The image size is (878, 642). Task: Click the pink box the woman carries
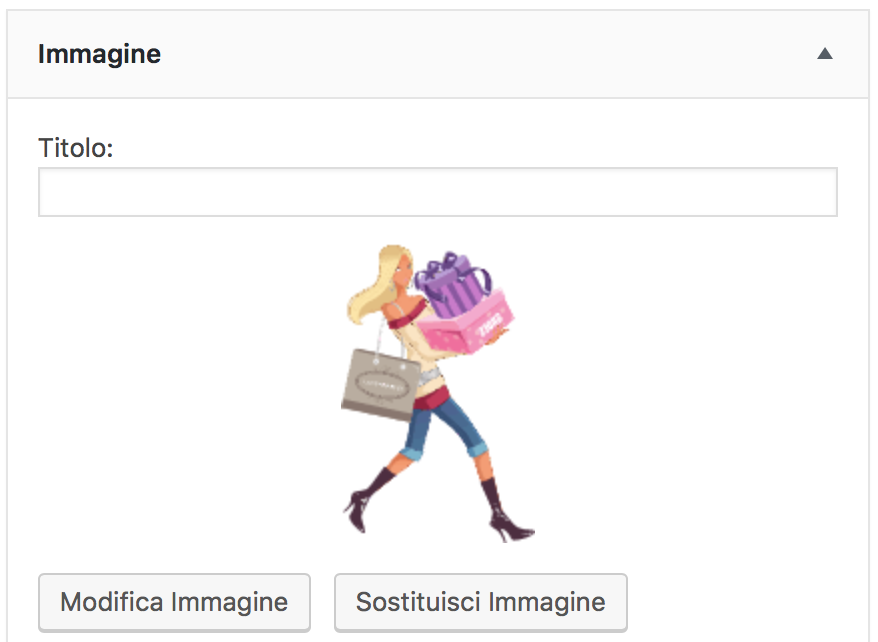click(468, 326)
